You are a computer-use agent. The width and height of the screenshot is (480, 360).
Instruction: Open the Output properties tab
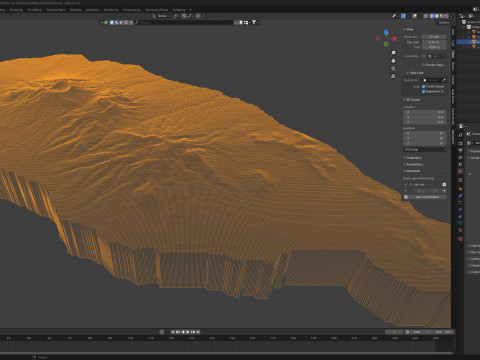point(460,150)
